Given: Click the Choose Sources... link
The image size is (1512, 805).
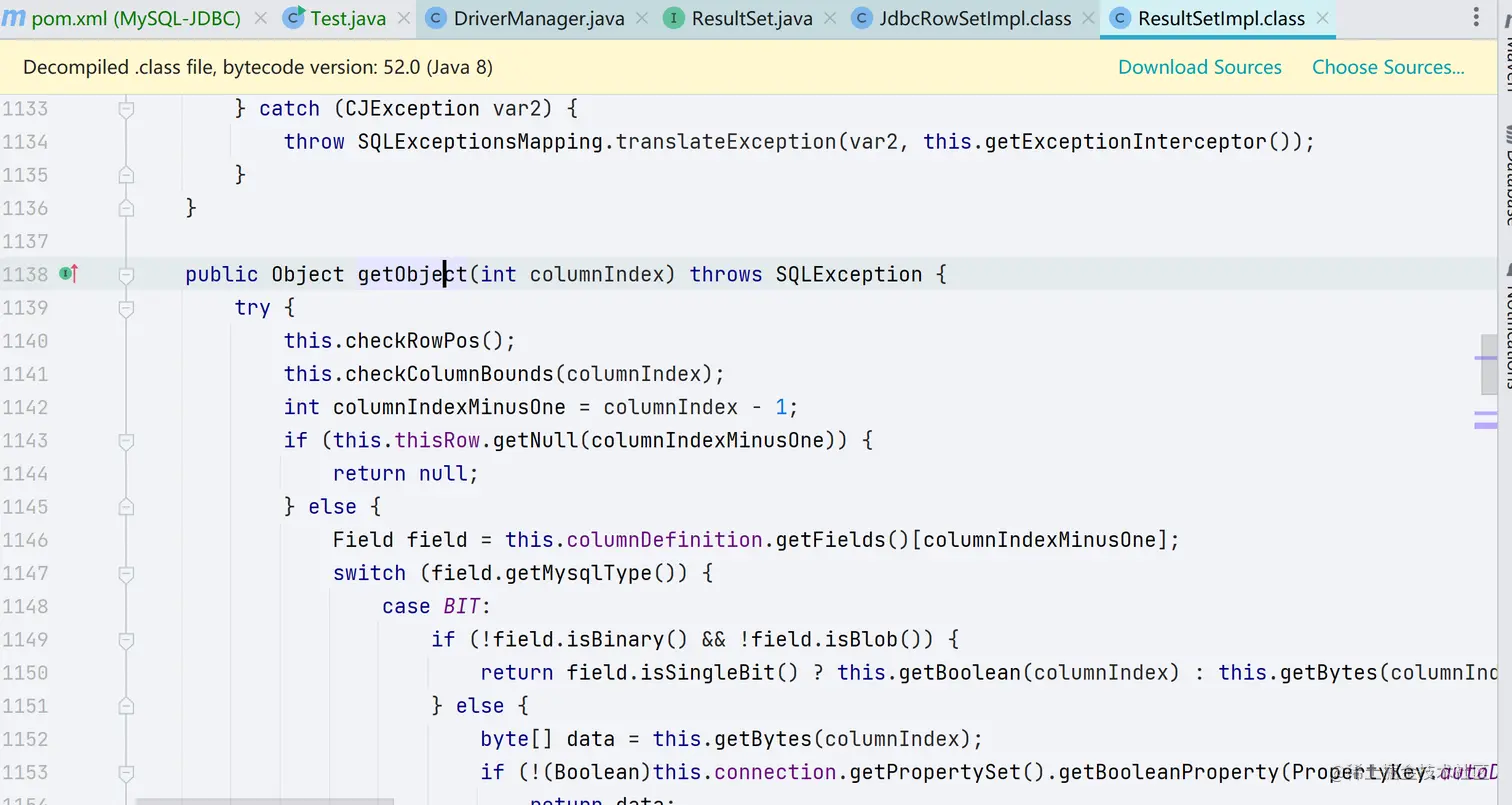Looking at the screenshot, I should tap(1388, 67).
